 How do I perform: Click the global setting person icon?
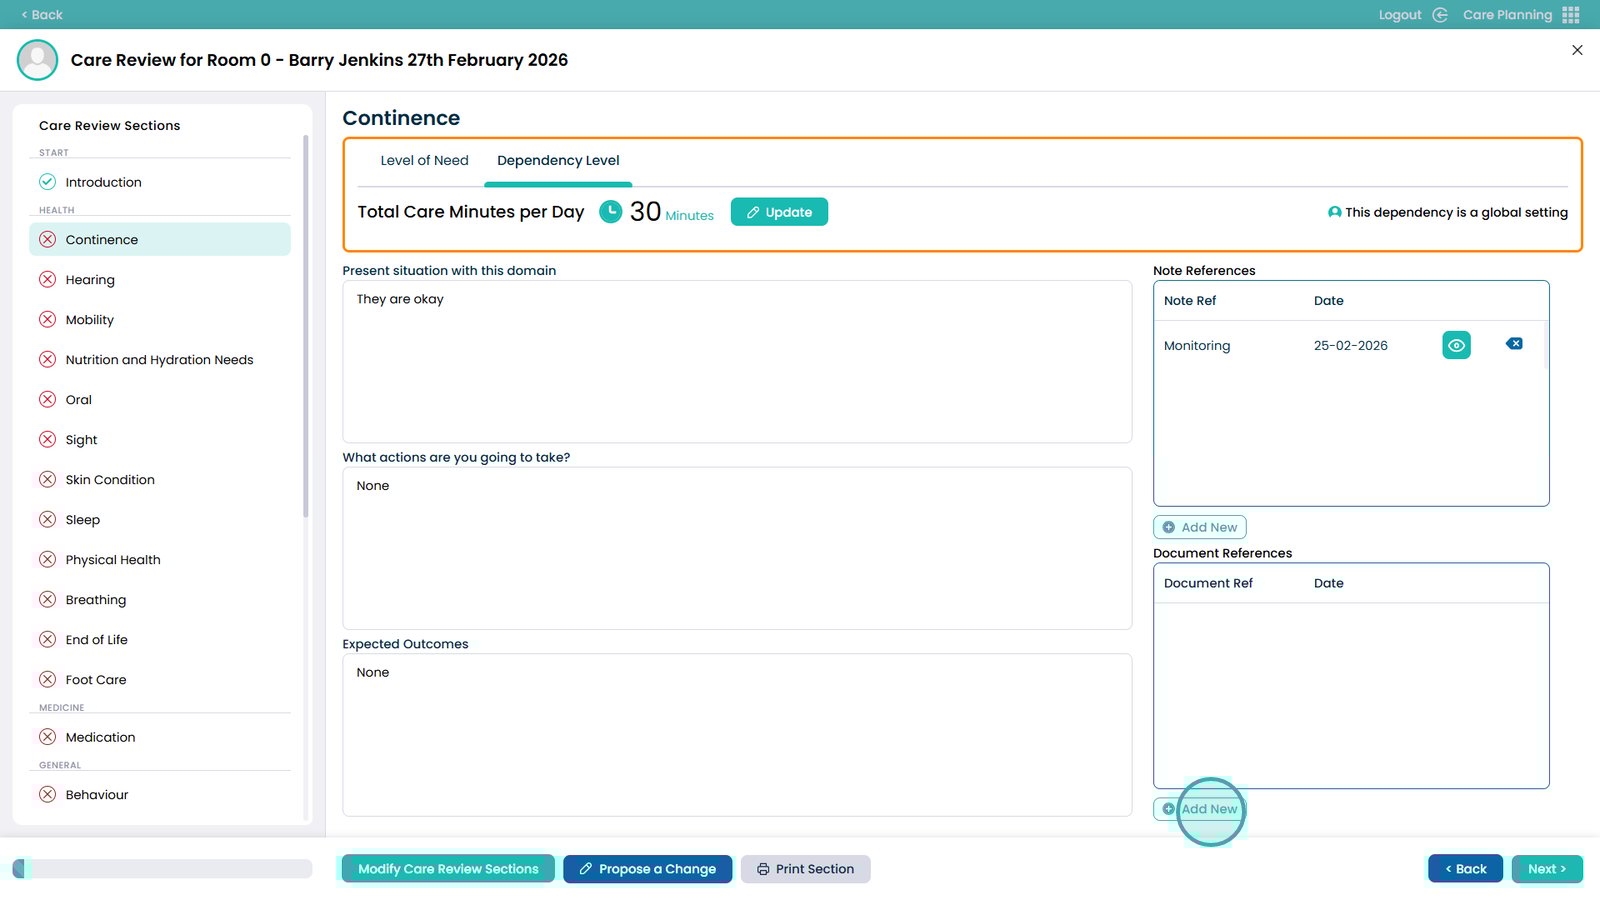(x=1334, y=212)
